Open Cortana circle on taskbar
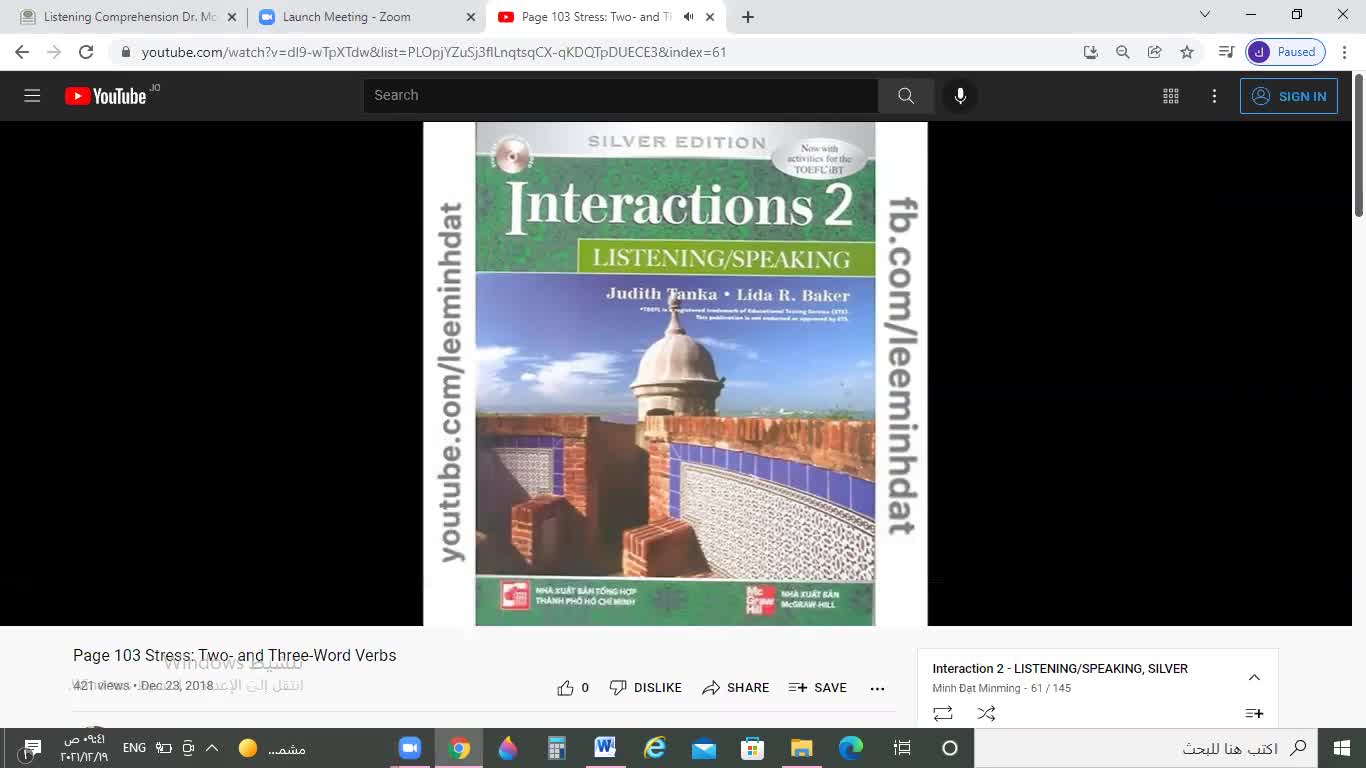The image size is (1366, 768). pyautogui.click(x=950, y=748)
